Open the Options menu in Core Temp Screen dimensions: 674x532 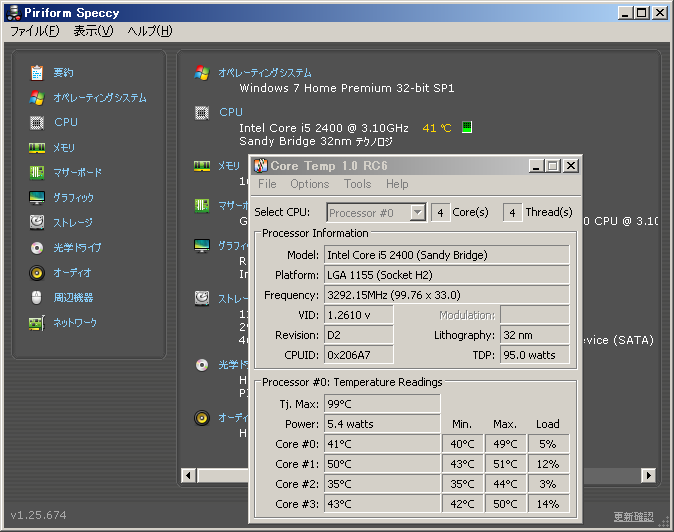[x=309, y=184]
